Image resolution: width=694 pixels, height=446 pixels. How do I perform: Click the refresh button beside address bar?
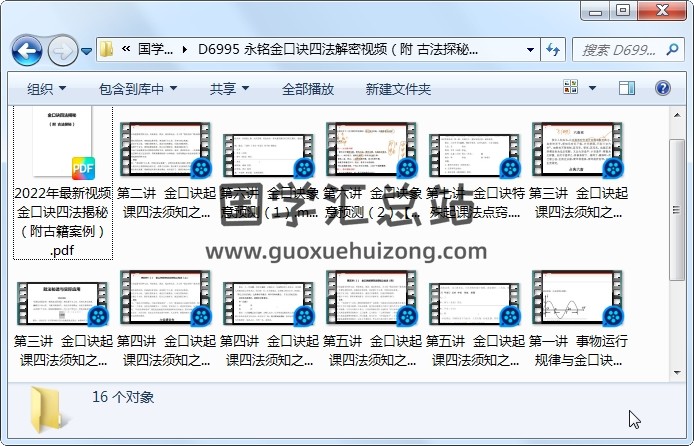pos(552,49)
